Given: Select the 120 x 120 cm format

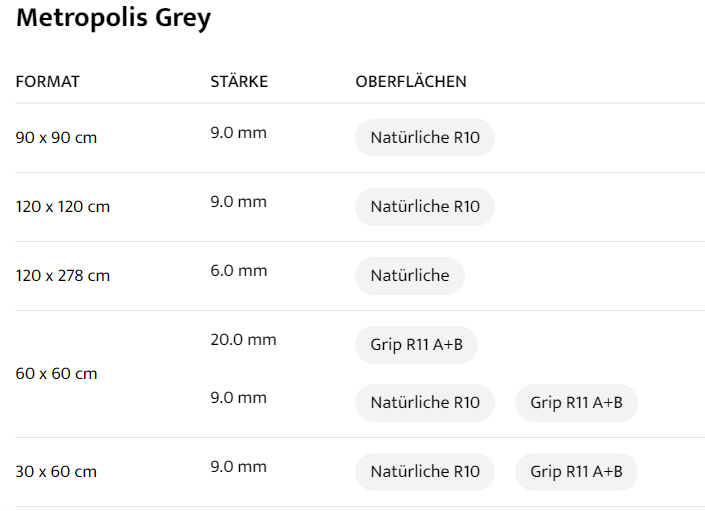Looking at the screenshot, I should point(63,207).
